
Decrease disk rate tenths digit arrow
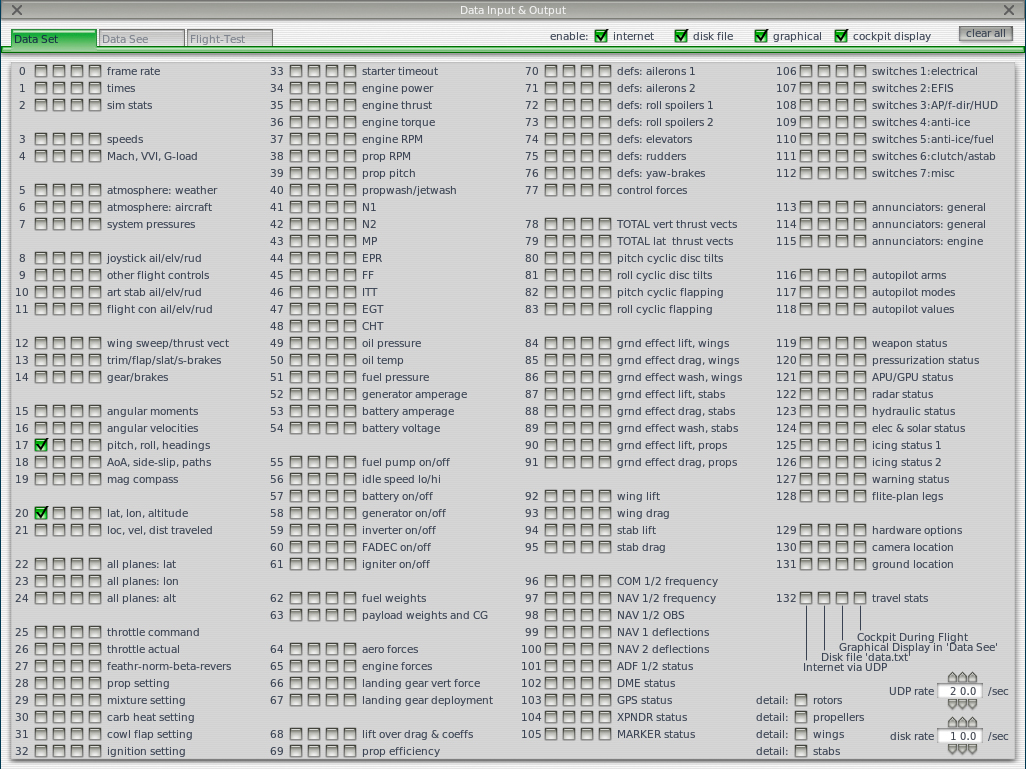pyautogui.click(x=972, y=749)
